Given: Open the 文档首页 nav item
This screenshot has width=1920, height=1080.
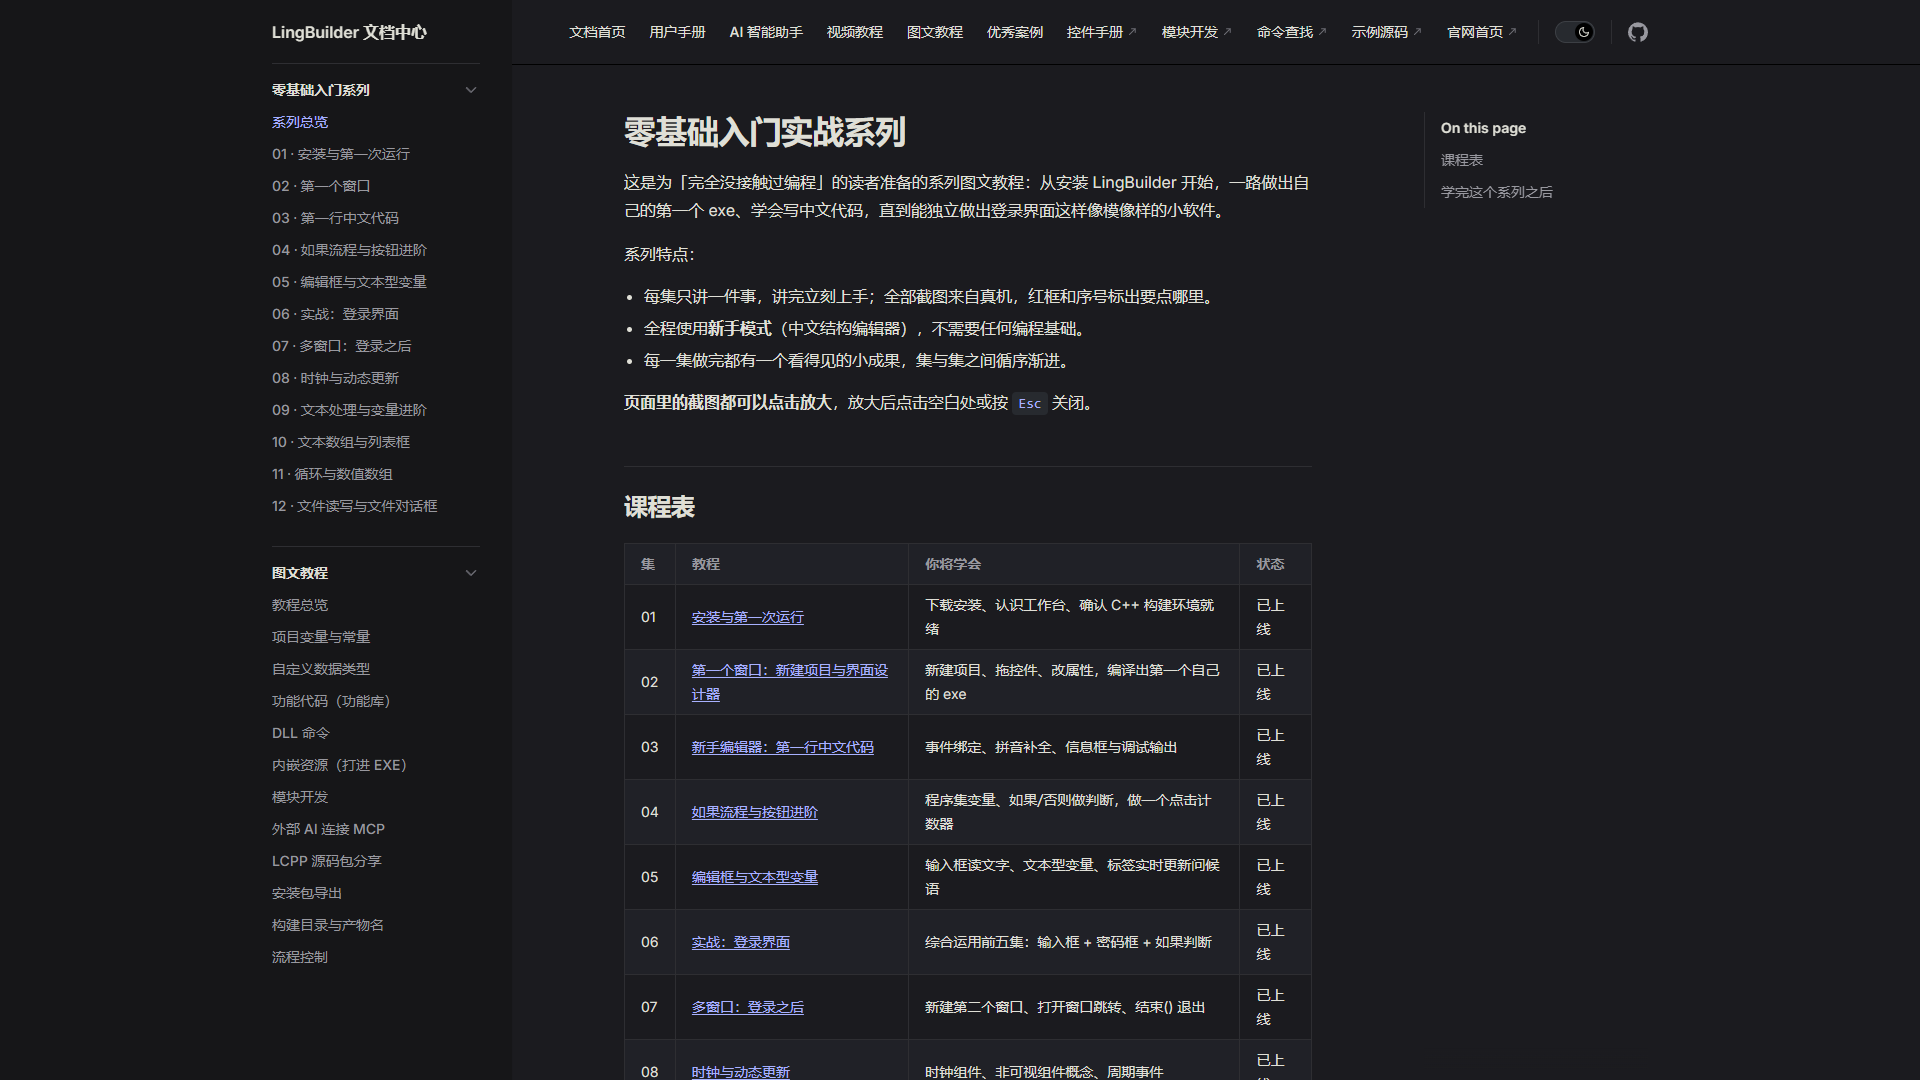Looking at the screenshot, I should [x=597, y=32].
